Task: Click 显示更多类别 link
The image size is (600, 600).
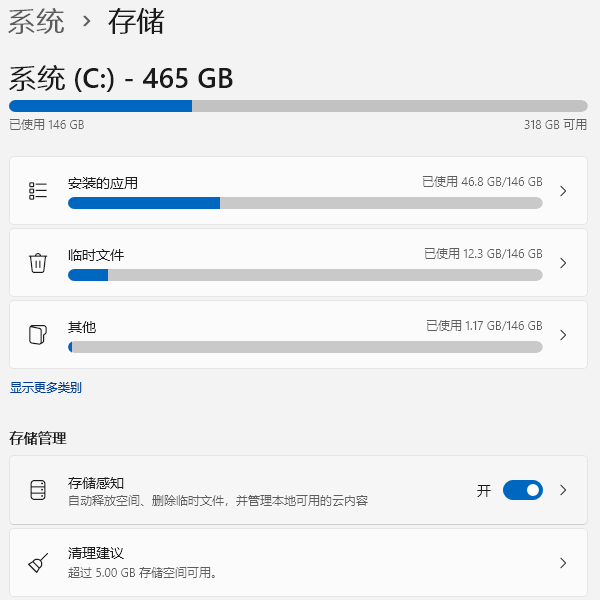Action: pos(46,388)
